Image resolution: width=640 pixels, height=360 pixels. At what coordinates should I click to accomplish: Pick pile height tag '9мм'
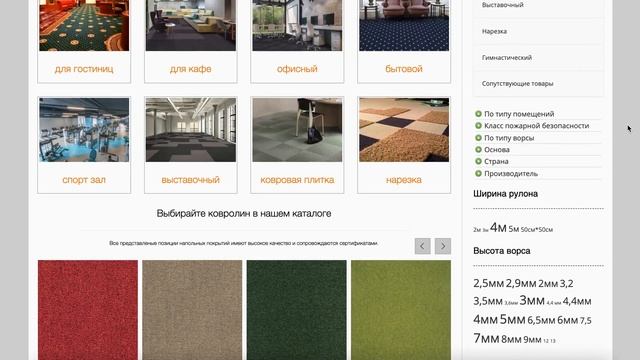pyautogui.click(x=532, y=339)
